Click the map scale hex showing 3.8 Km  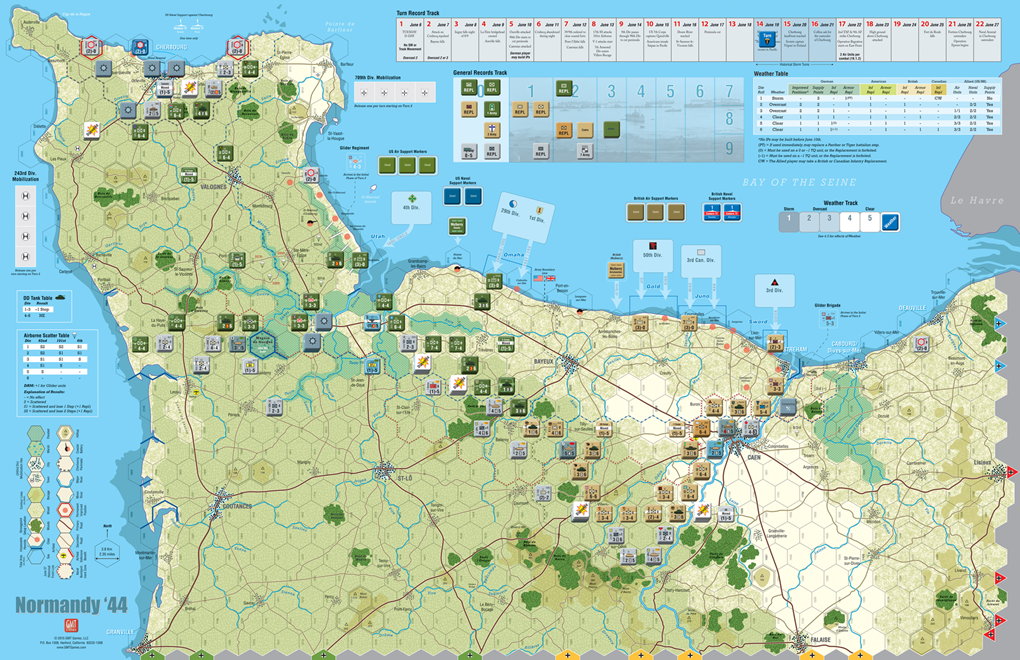(107, 553)
